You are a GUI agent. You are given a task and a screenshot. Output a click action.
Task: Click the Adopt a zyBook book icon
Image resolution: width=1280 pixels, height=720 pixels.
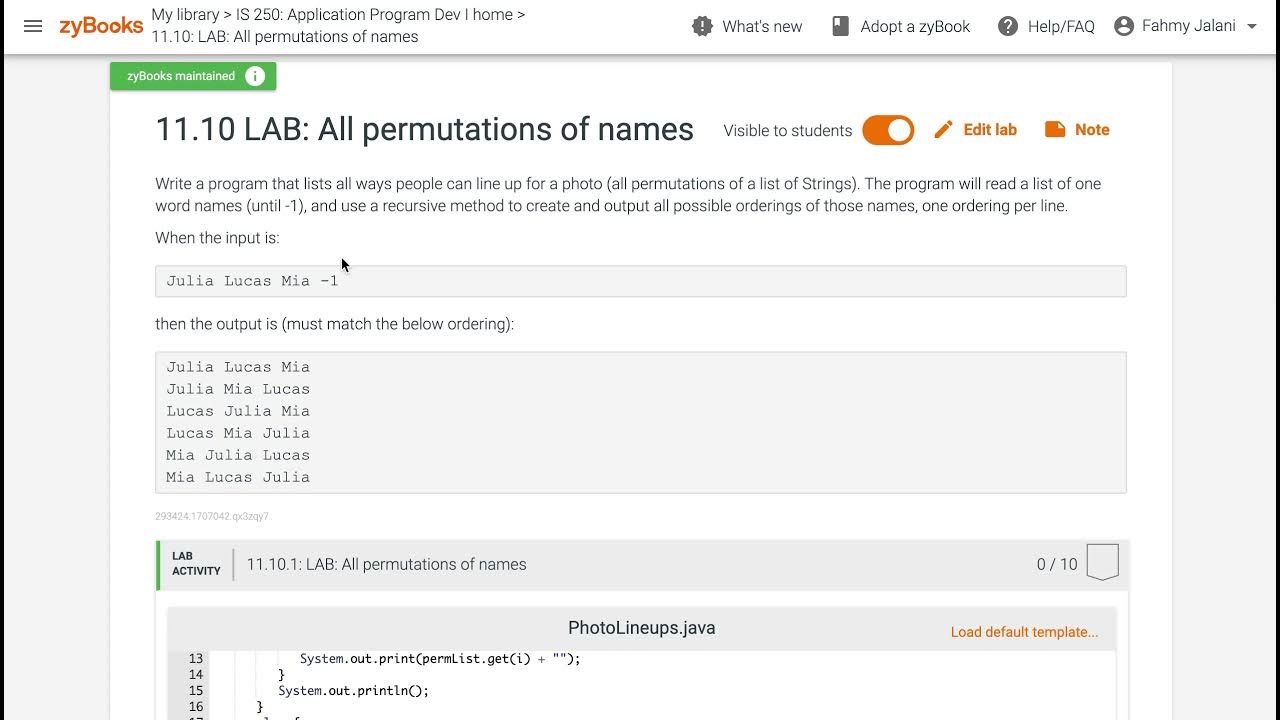(x=841, y=26)
